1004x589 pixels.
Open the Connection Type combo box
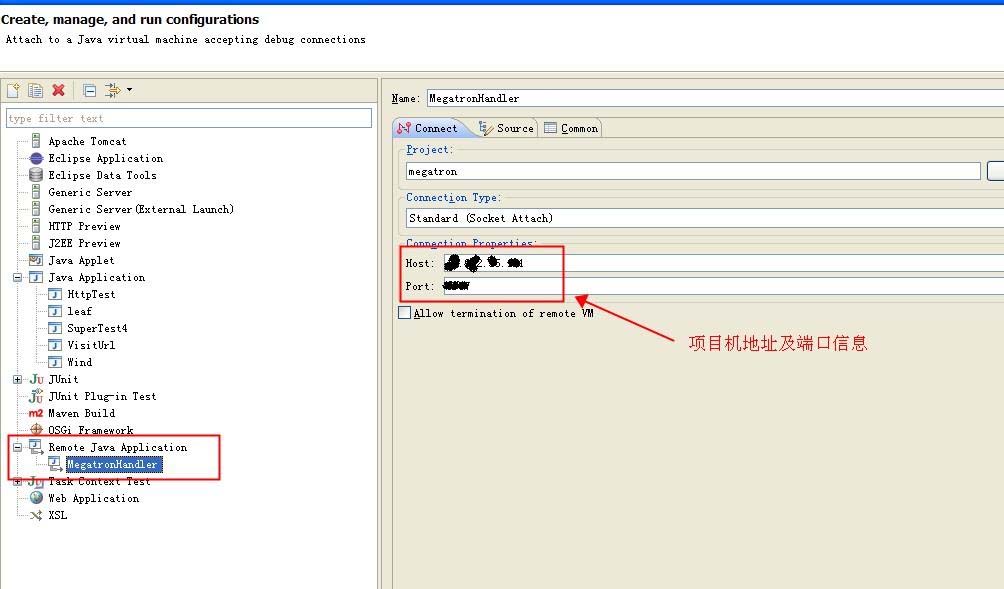pos(700,218)
